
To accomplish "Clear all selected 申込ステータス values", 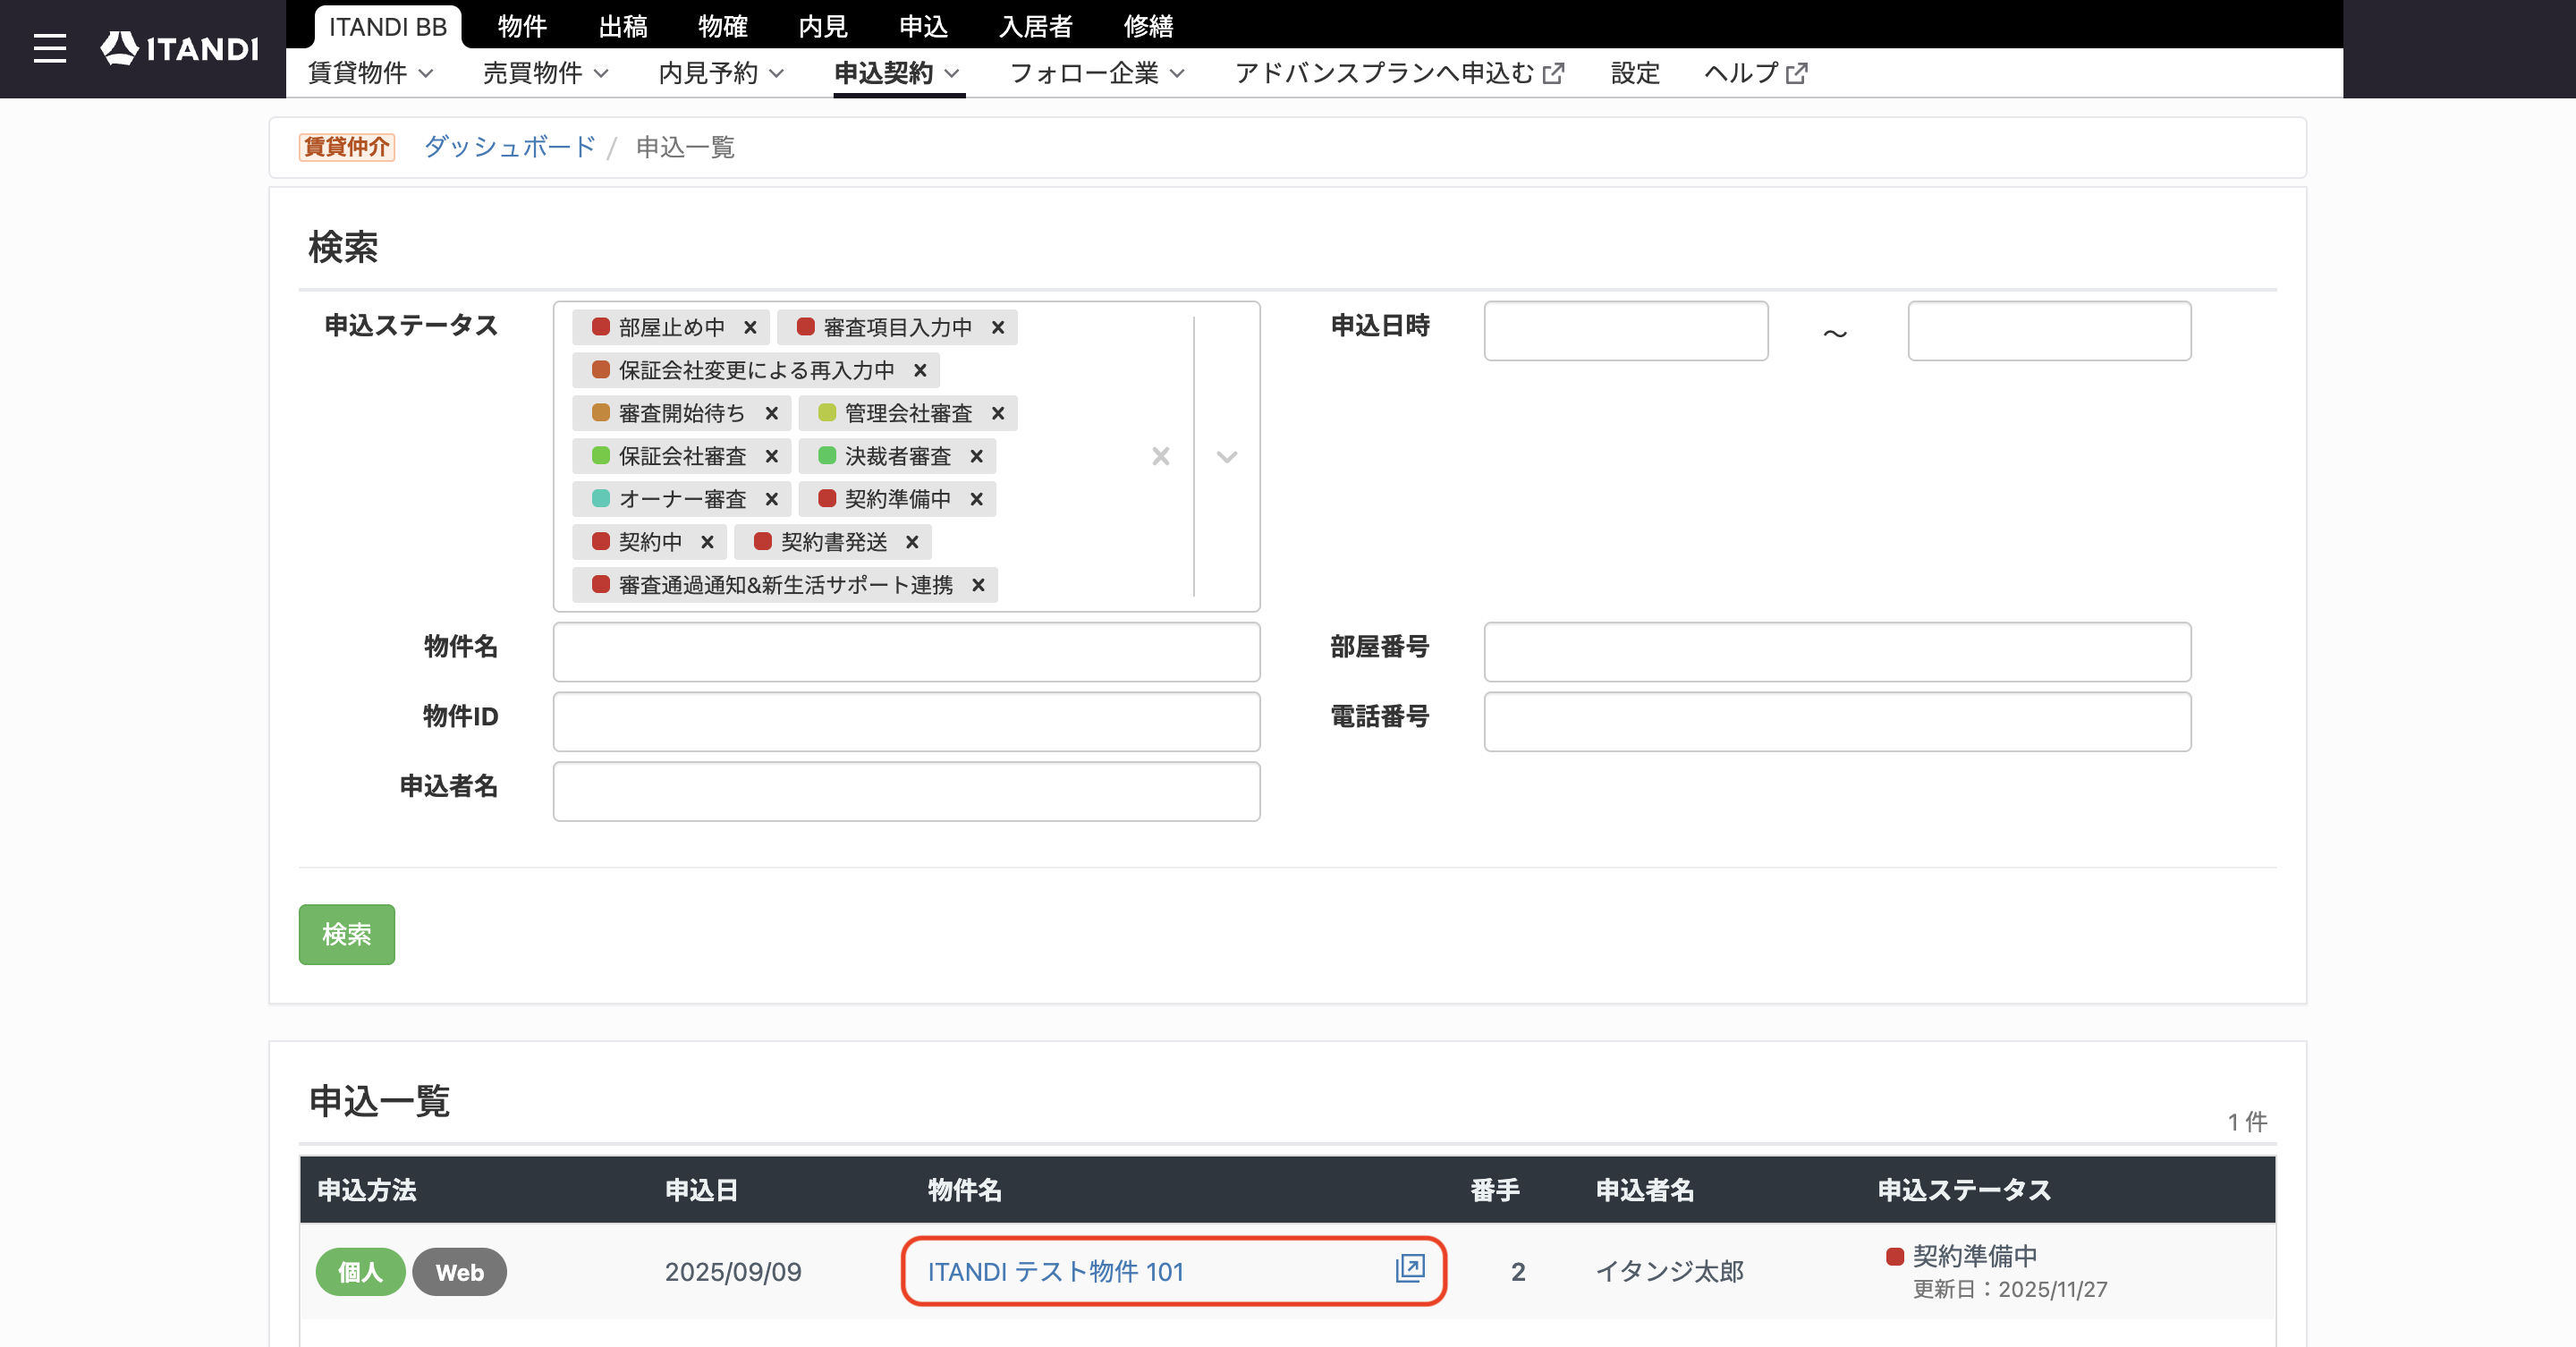I will pos(1160,456).
